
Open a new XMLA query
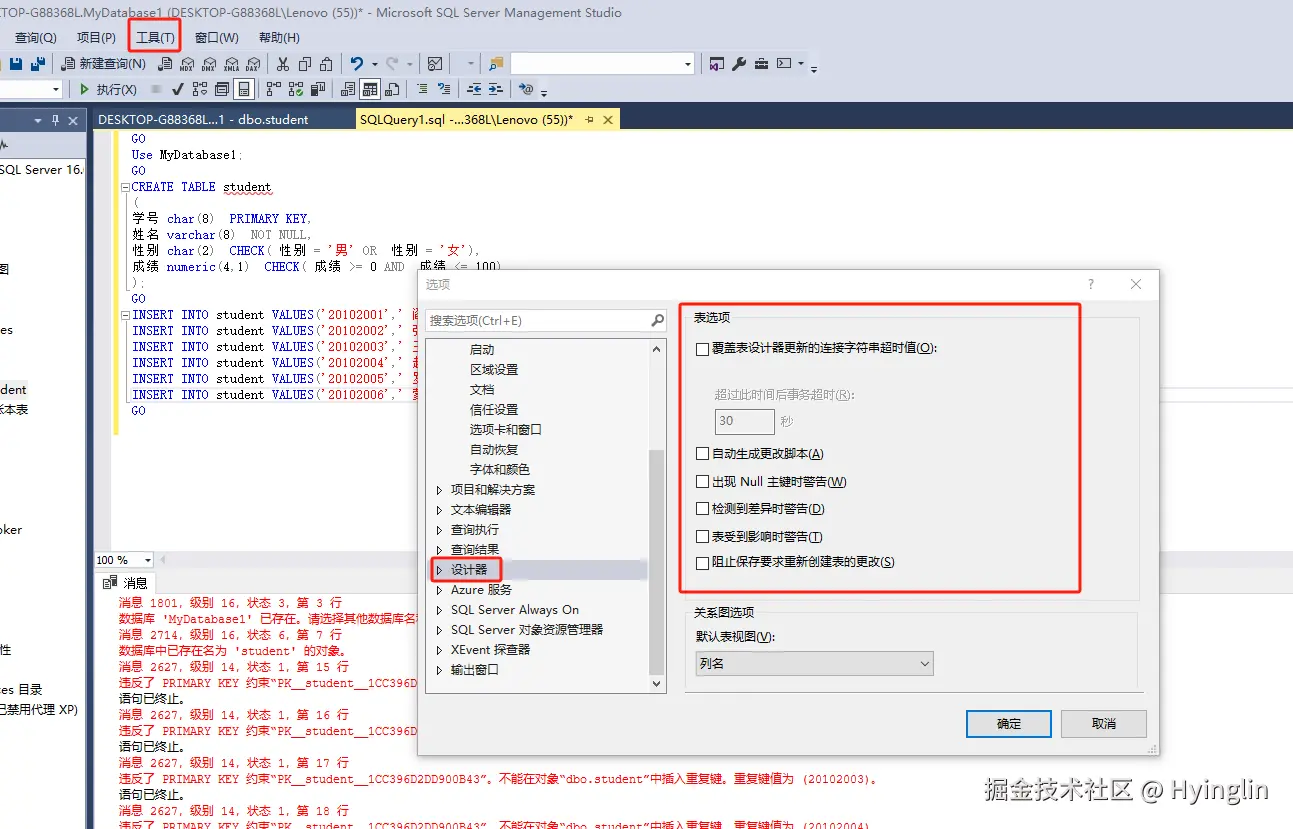pos(231,63)
